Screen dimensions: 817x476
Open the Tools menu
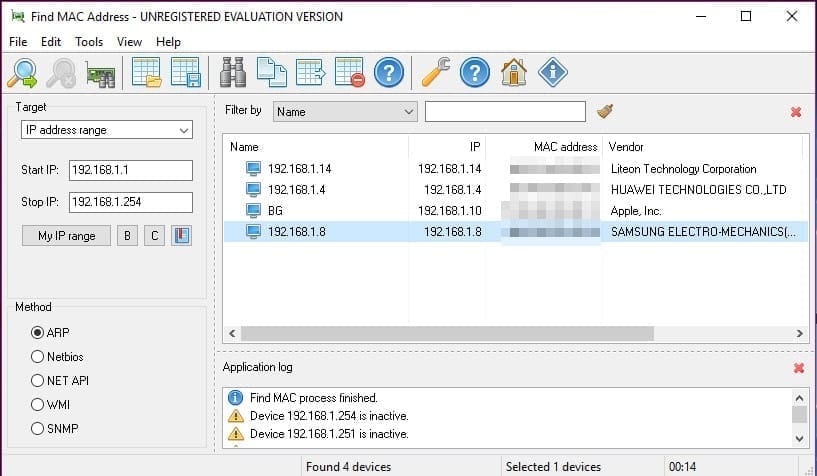tap(89, 42)
